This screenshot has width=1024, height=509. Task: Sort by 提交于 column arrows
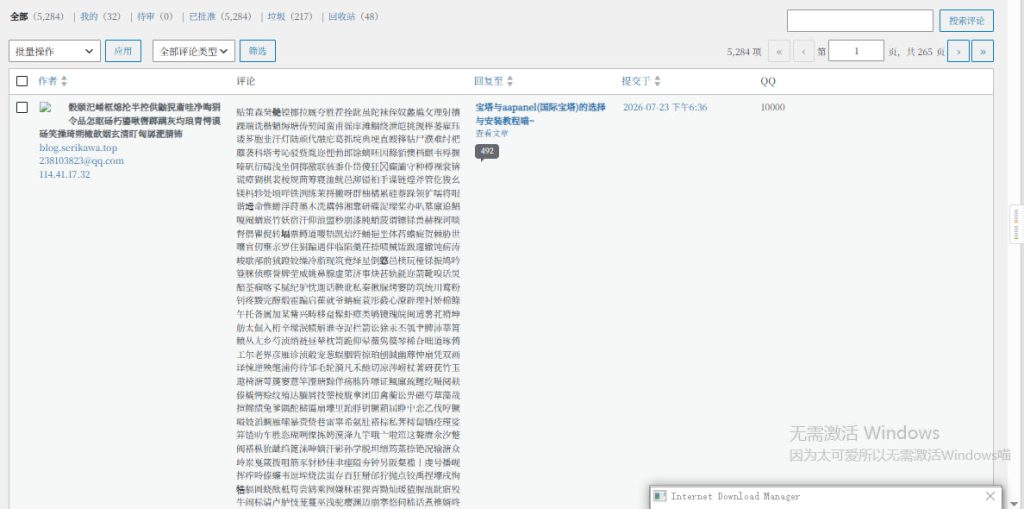tap(658, 81)
